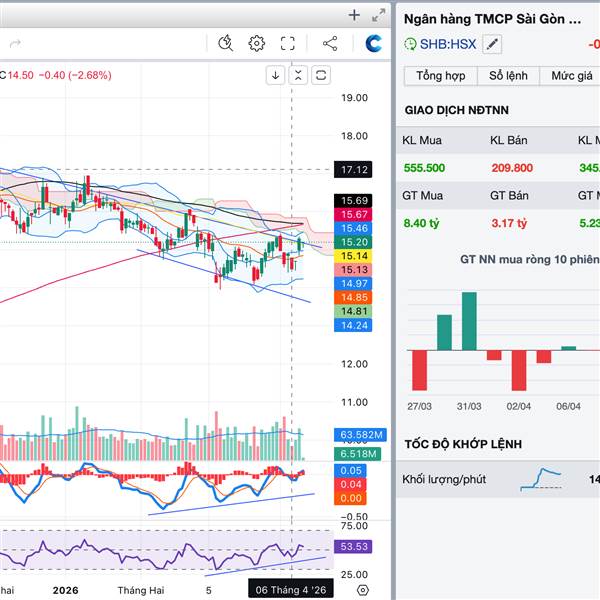Open the Mức giá tab
Screen dimensions: 600x600
568,76
